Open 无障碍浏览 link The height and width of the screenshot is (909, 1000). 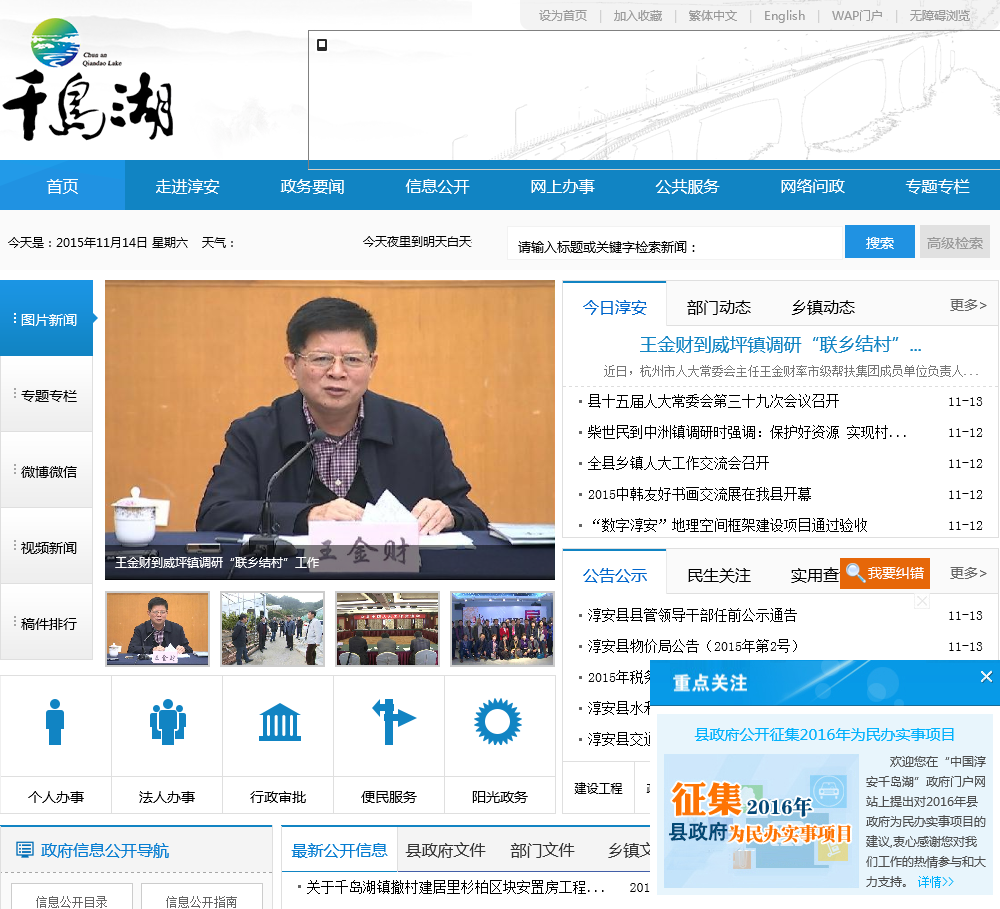[939, 15]
